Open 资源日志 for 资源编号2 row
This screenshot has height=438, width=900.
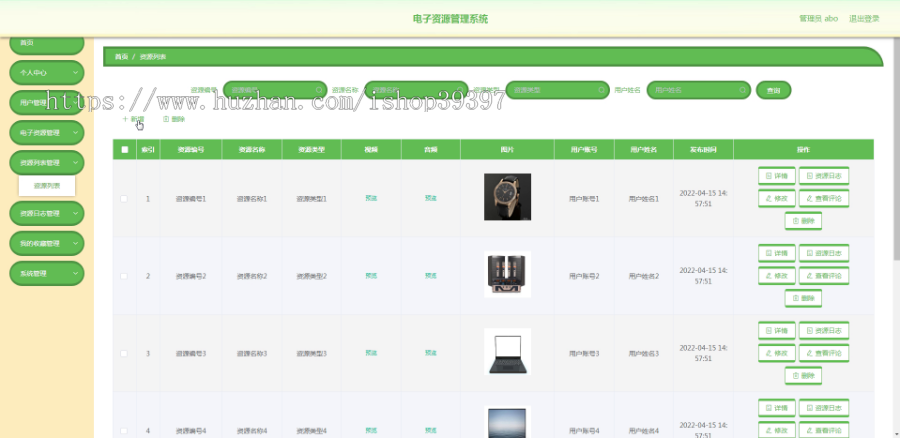click(824, 253)
